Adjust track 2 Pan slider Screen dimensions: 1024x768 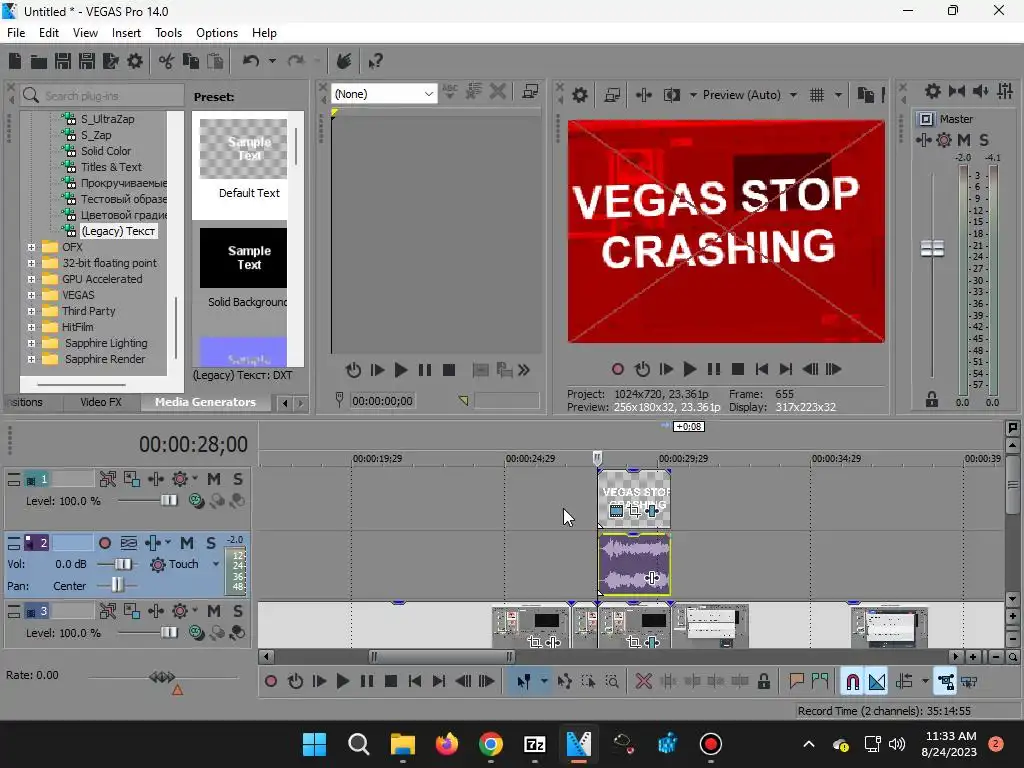117,585
